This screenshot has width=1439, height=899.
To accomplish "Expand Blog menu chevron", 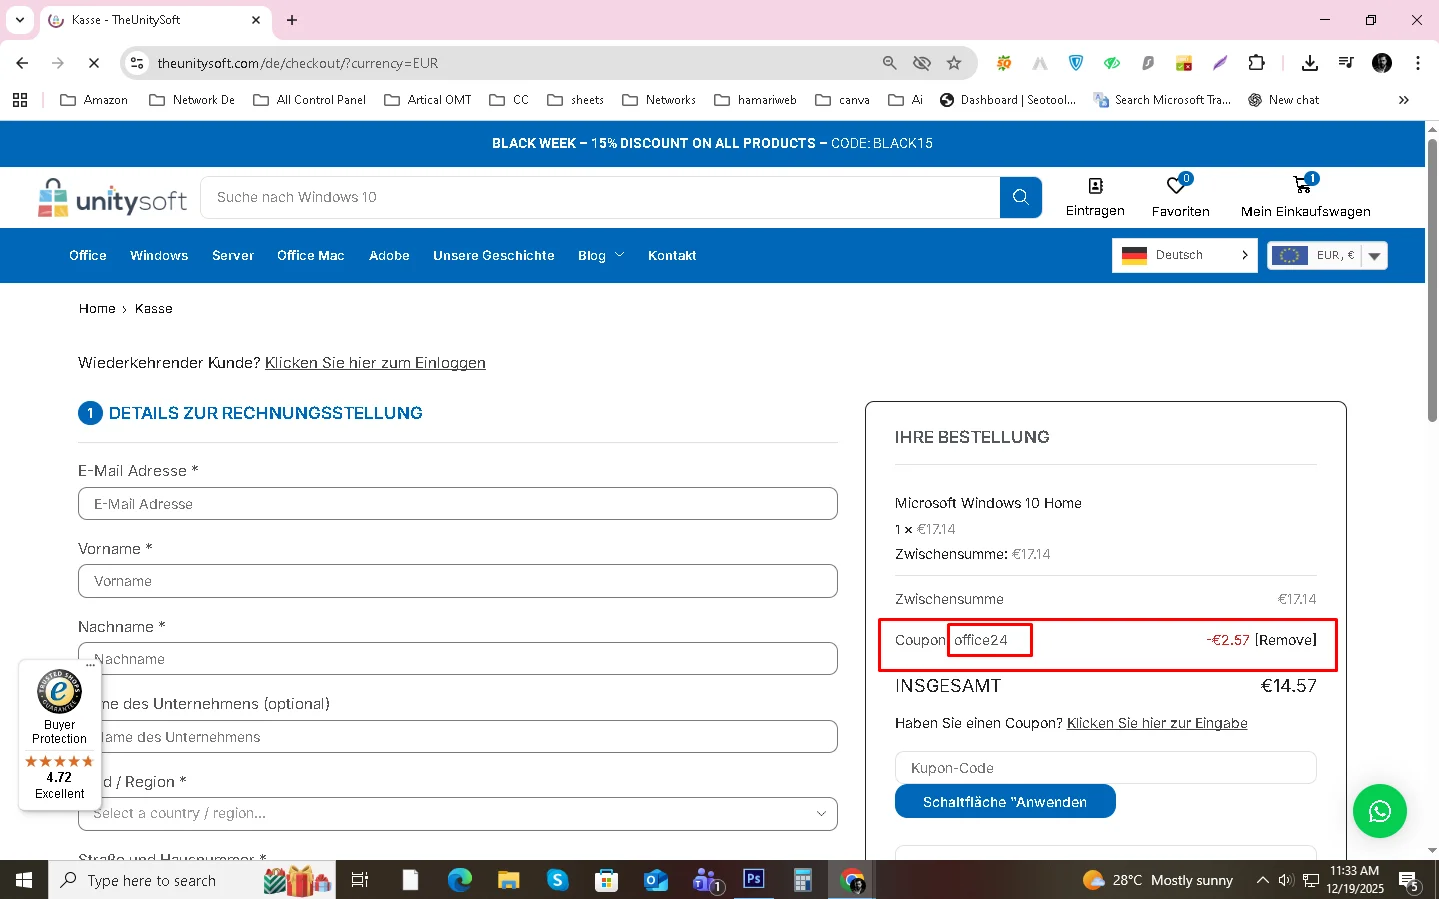I will [619, 255].
